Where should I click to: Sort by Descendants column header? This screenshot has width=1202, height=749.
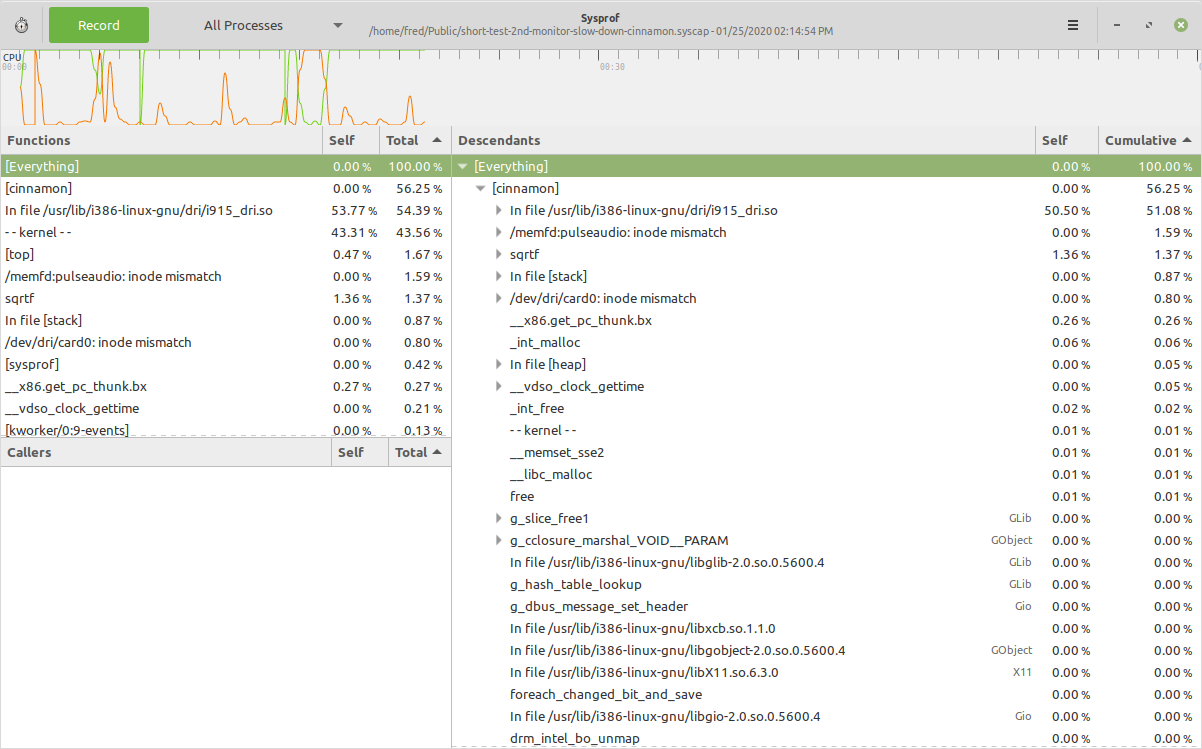click(743, 141)
